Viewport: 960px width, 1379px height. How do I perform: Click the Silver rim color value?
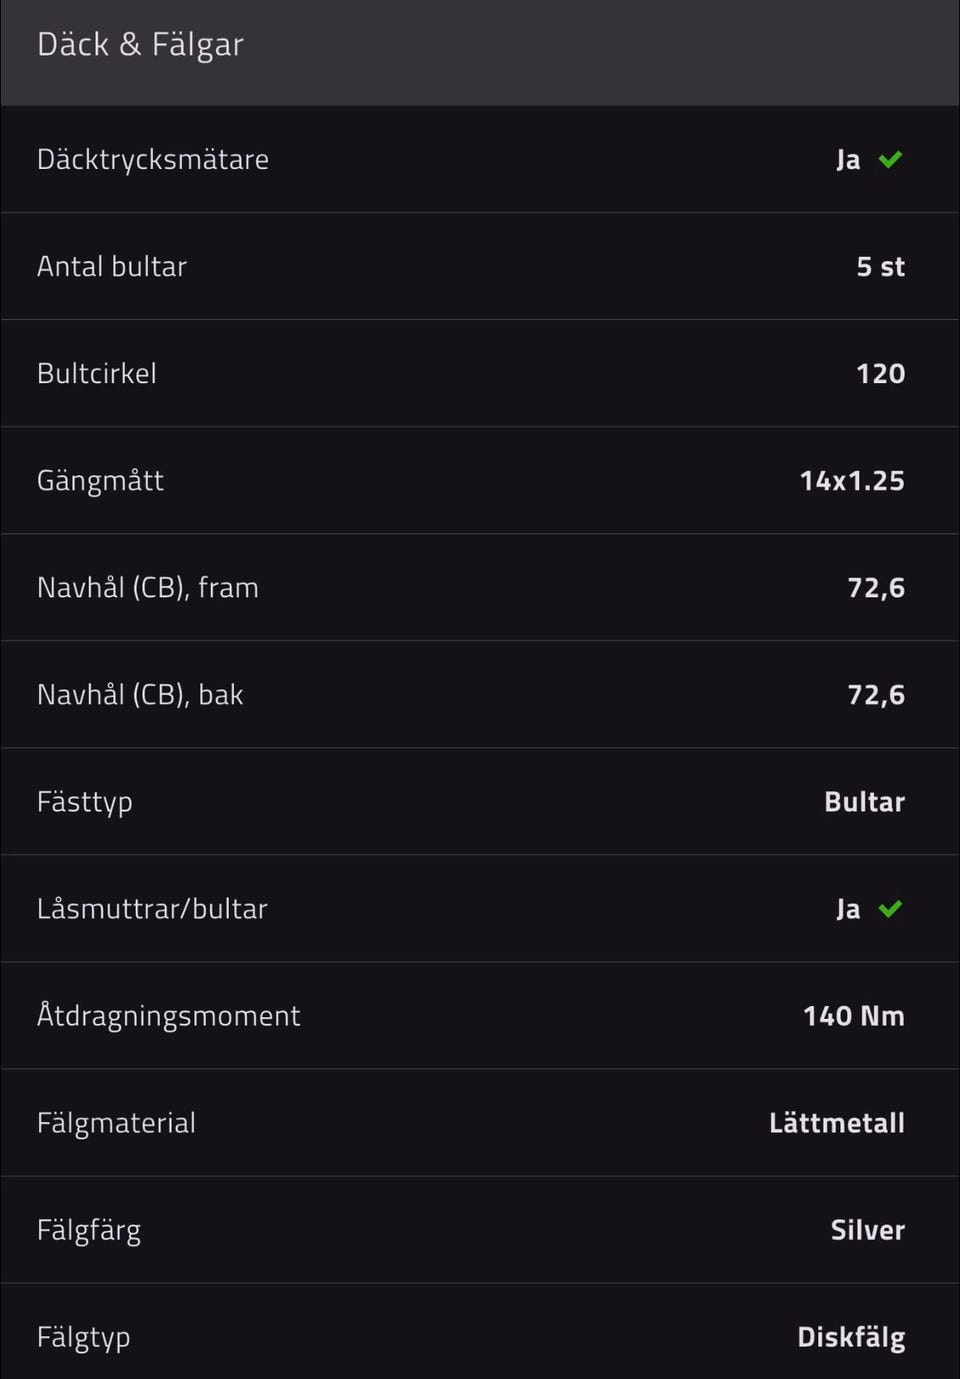pyautogui.click(x=867, y=1230)
